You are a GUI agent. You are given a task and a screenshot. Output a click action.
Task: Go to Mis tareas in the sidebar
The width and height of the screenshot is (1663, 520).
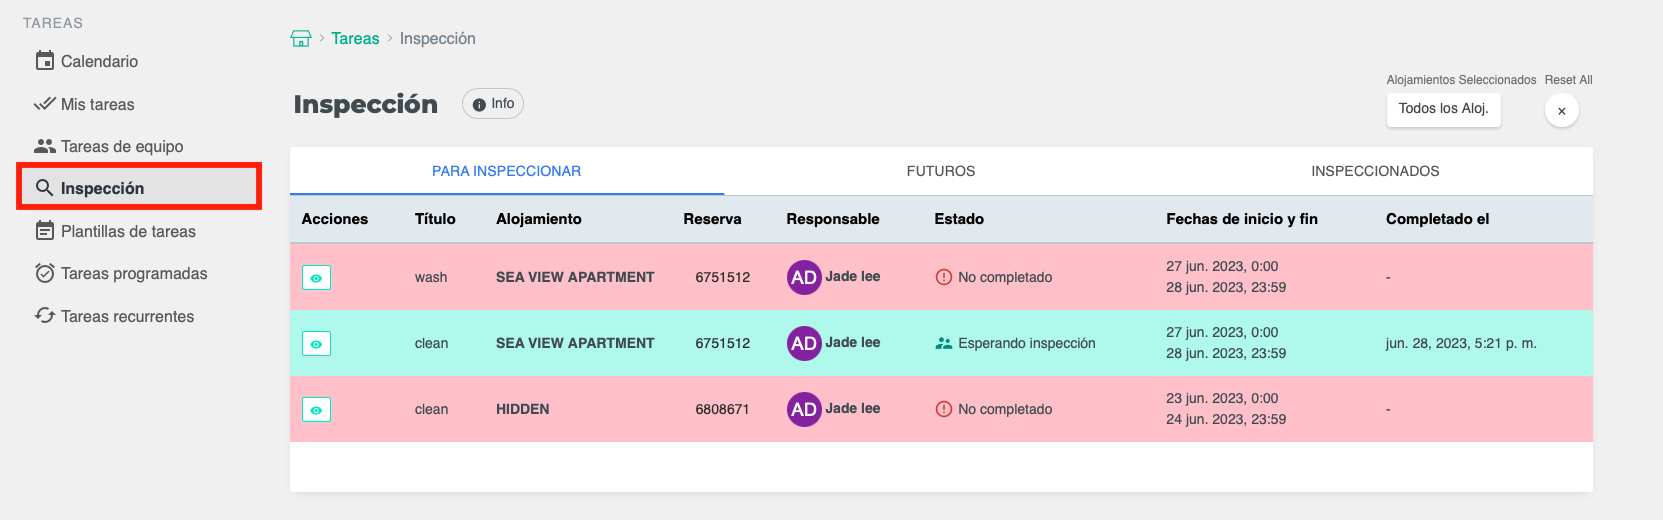click(x=97, y=104)
